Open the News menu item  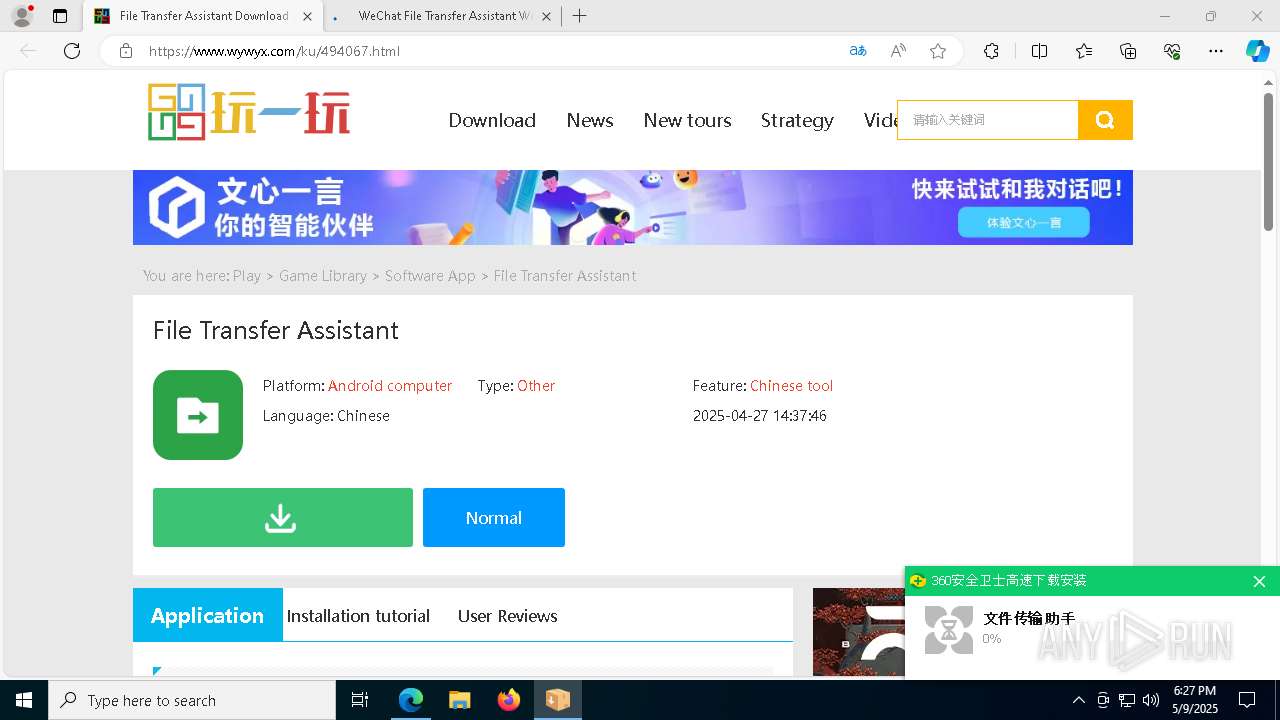[590, 120]
